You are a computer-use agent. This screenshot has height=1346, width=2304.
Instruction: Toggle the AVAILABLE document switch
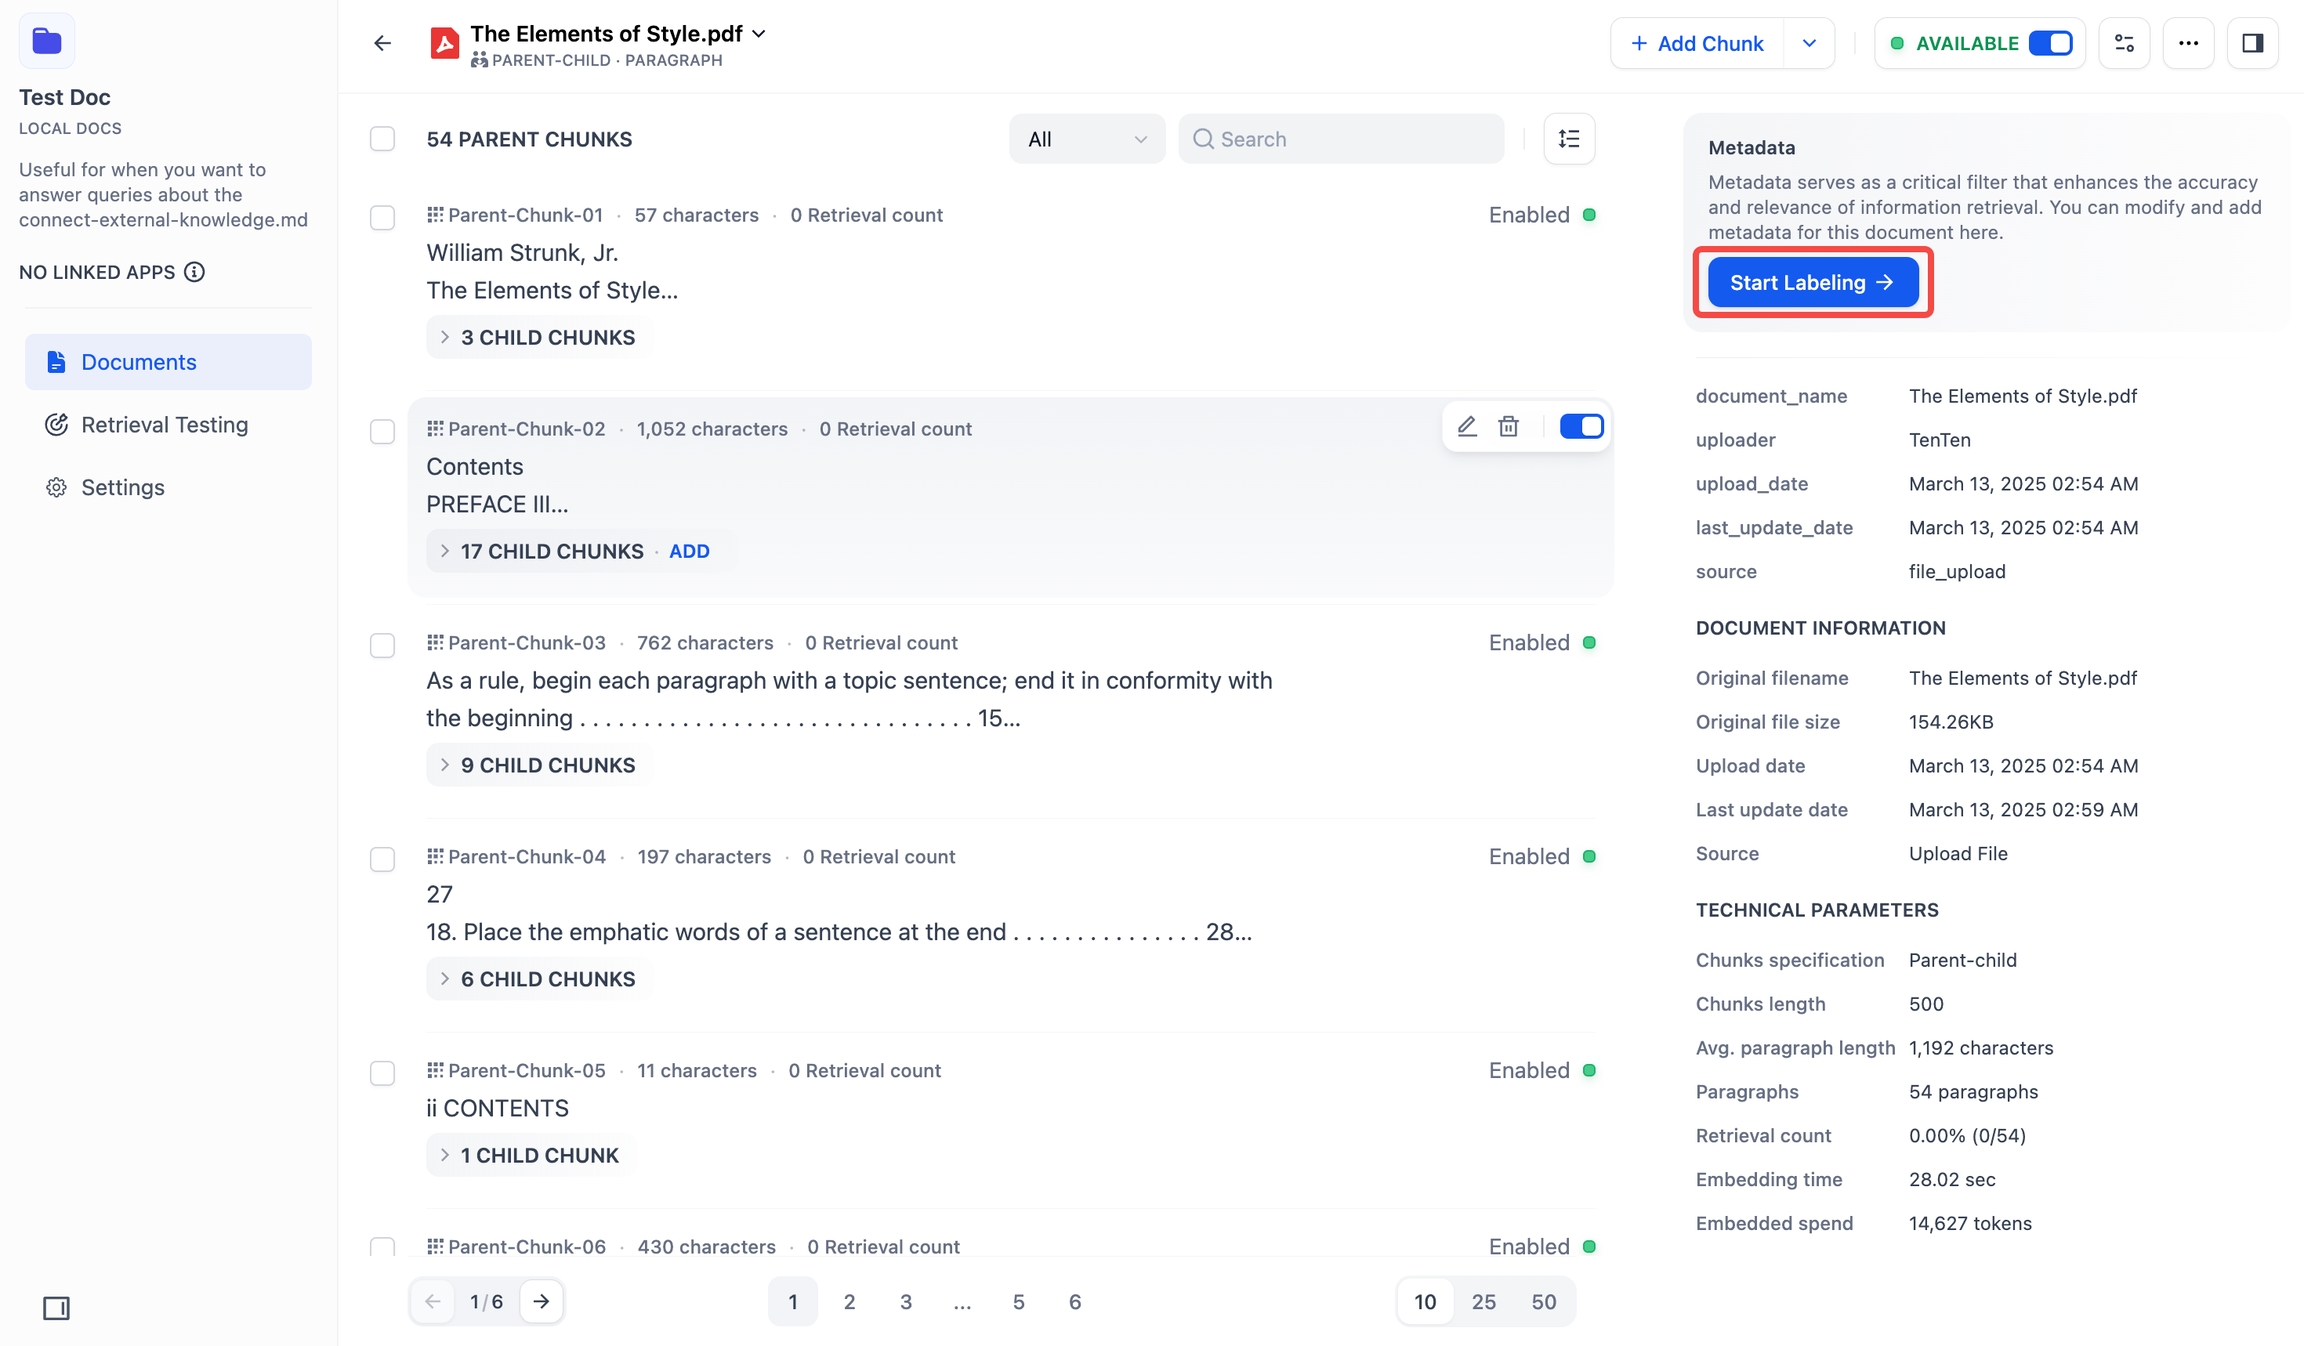click(2050, 43)
